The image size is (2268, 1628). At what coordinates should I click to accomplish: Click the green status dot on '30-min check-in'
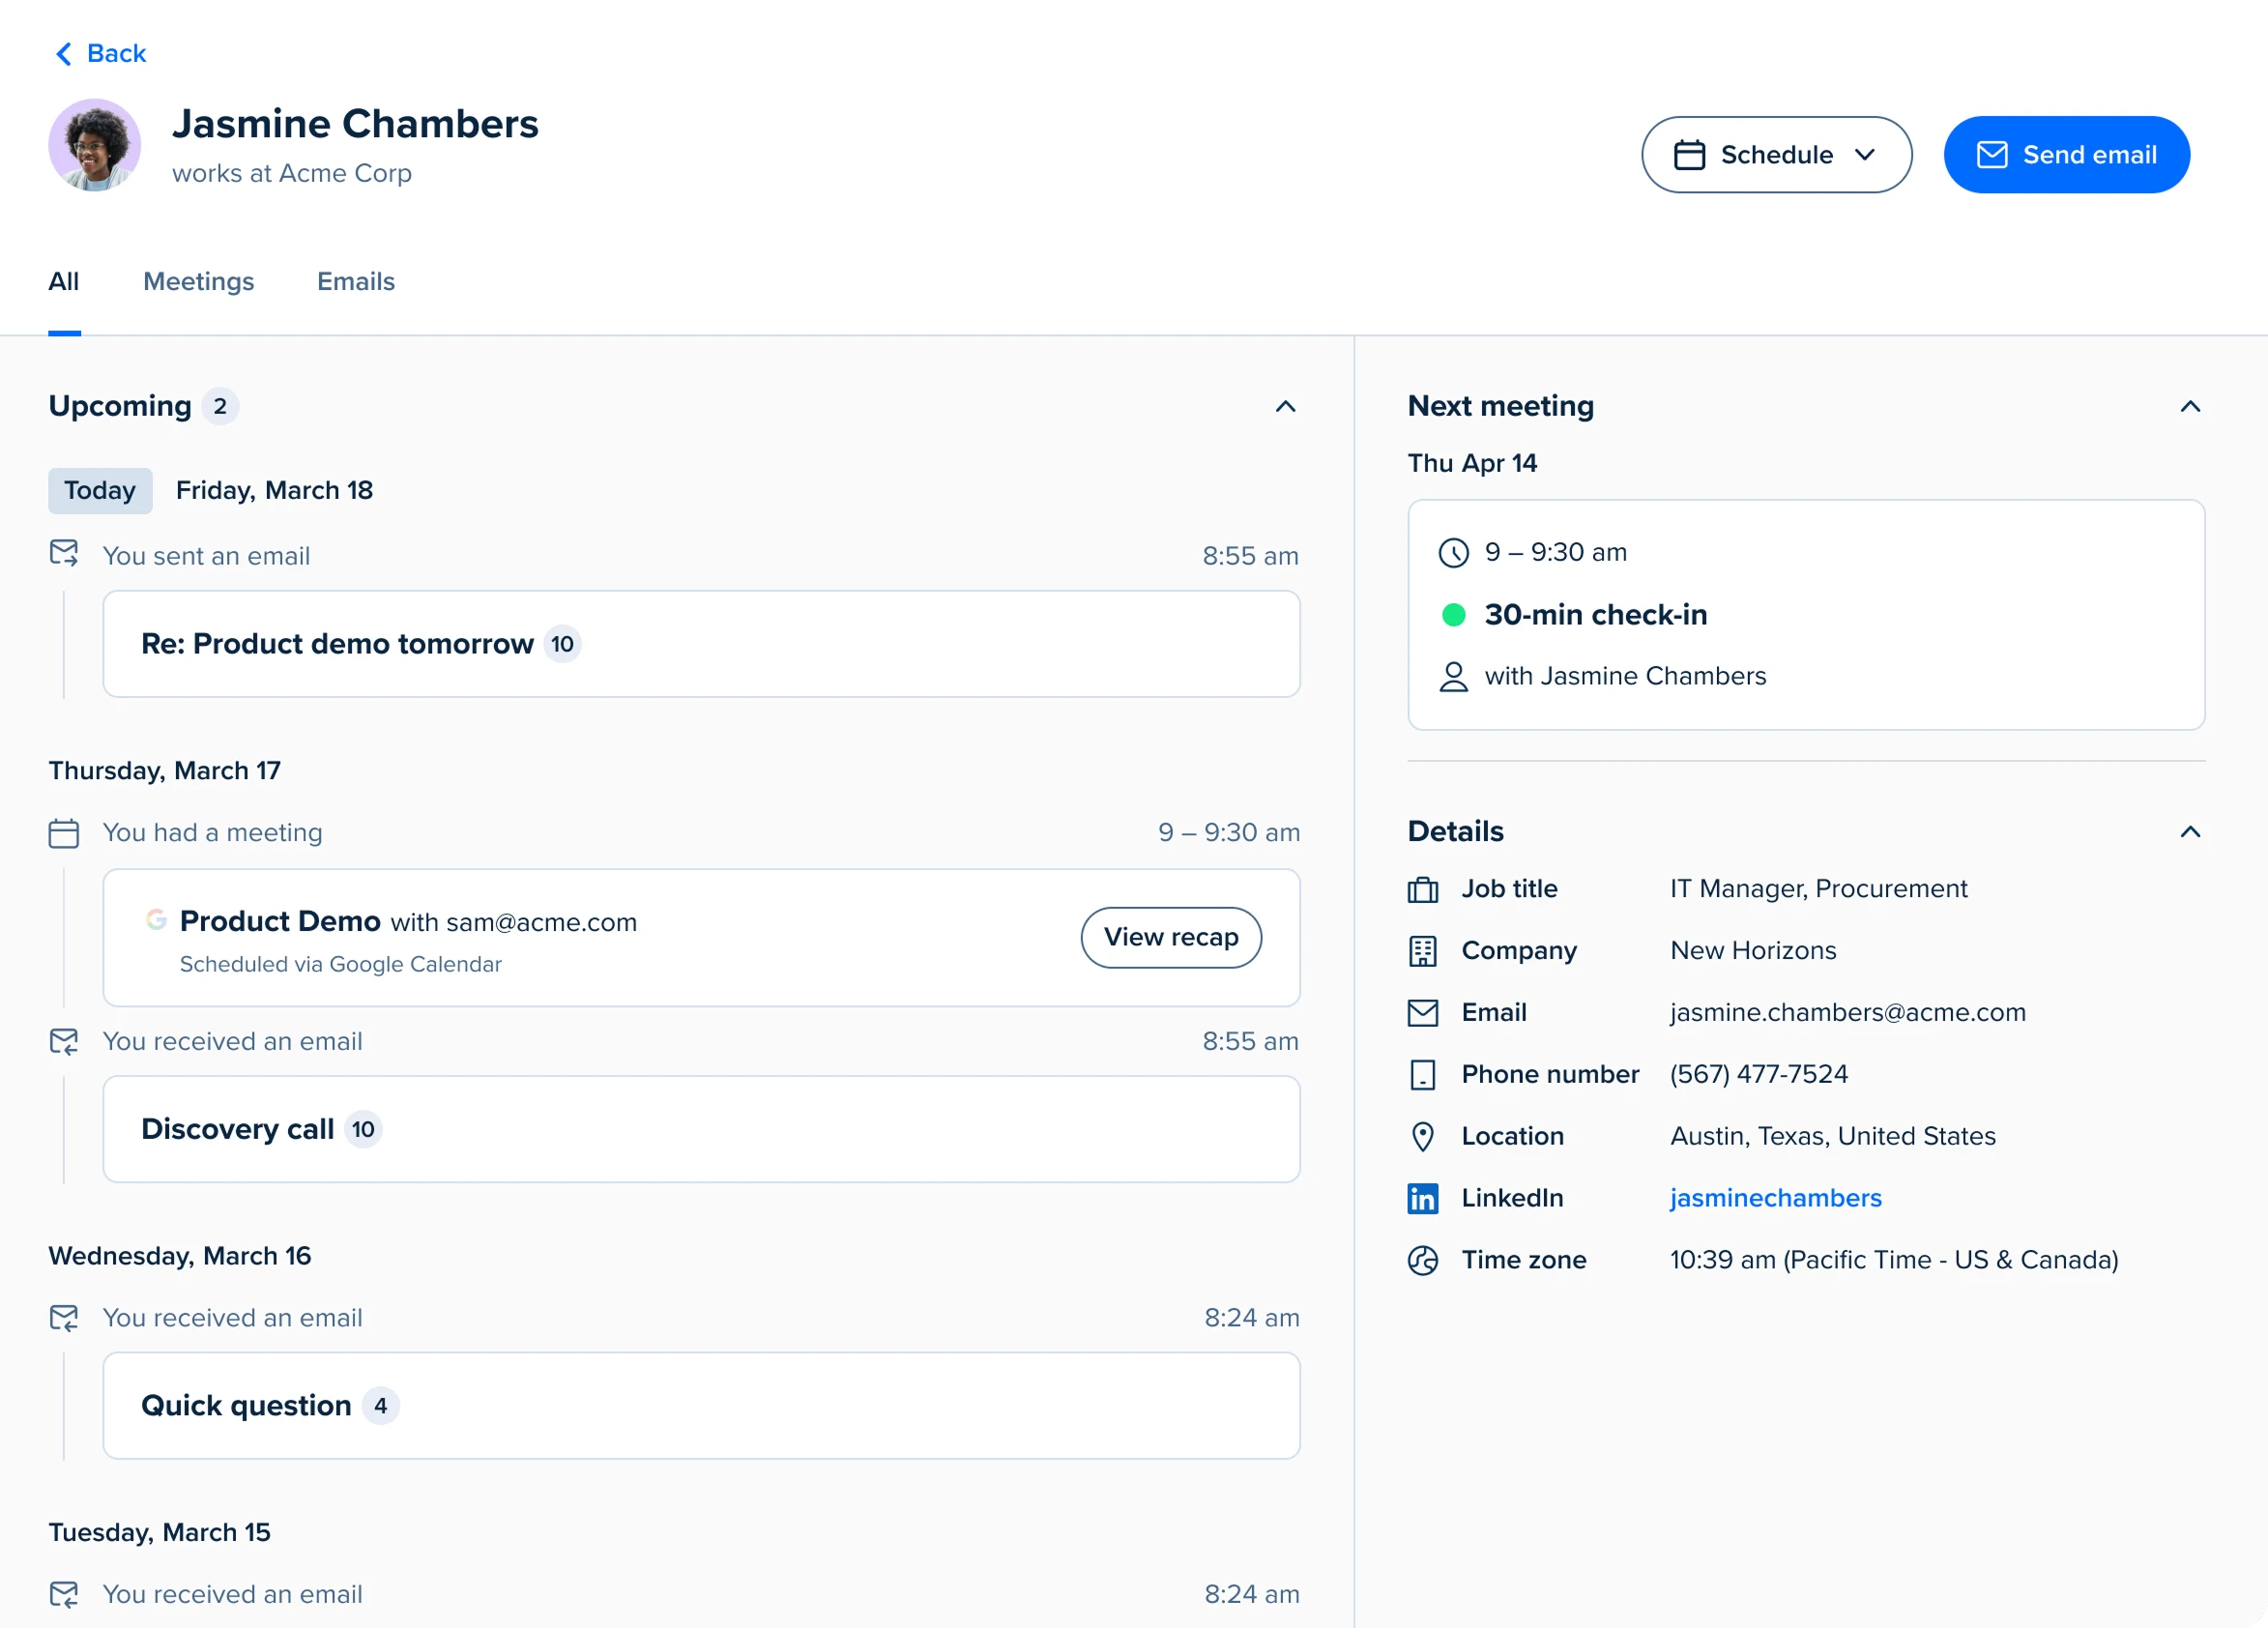pos(1452,614)
